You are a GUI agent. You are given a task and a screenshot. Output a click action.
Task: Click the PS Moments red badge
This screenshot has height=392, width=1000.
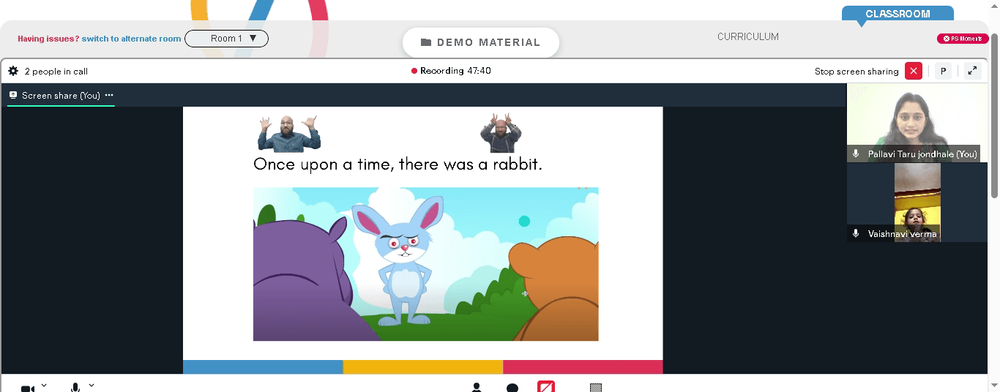tap(962, 39)
